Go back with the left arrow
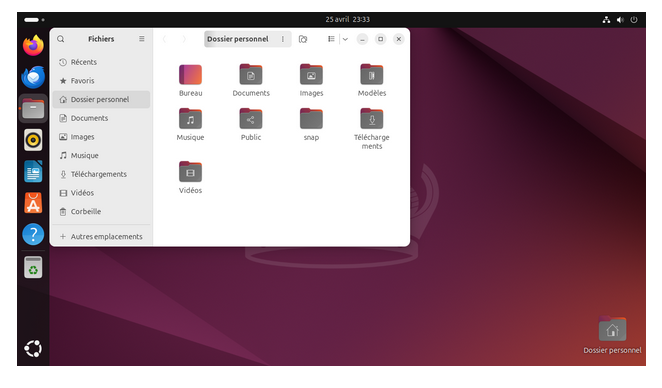This screenshot has height=388, width=662. coord(164,39)
